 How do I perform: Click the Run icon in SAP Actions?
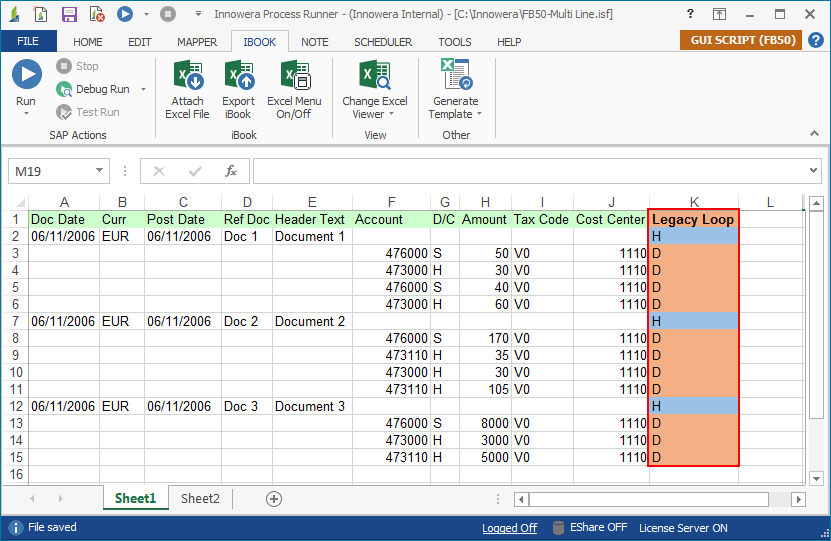tap(26, 77)
